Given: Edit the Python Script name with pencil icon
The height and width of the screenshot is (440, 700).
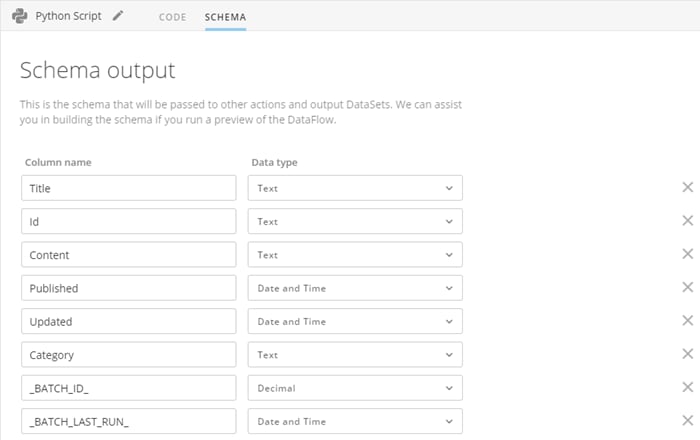Looking at the screenshot, I should point(118,16).
